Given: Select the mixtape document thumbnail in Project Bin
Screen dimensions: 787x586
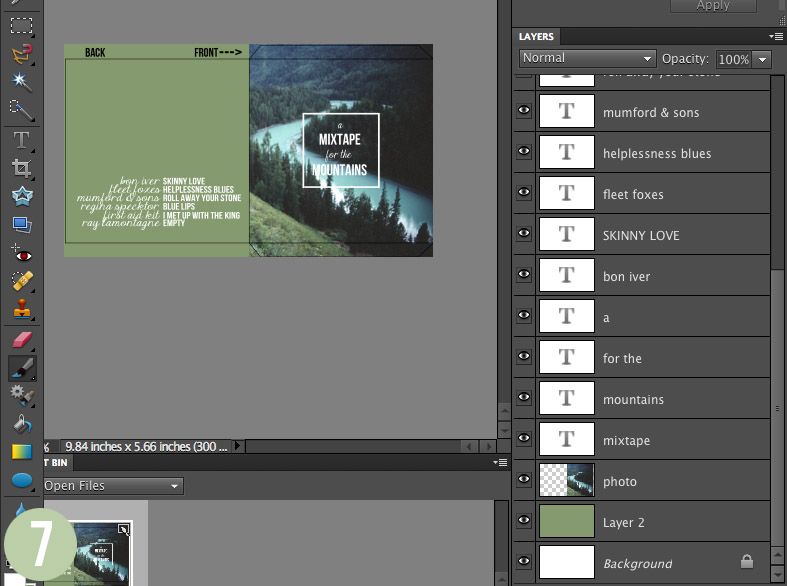Looking at the screenshot, I should coord(103,552).
